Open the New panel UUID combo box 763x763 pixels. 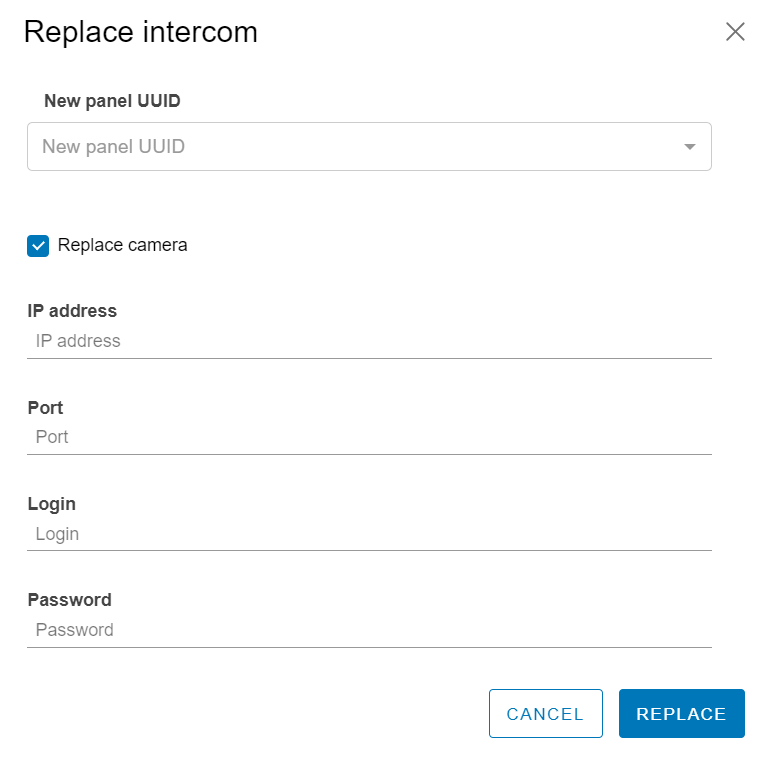point(369,146)
